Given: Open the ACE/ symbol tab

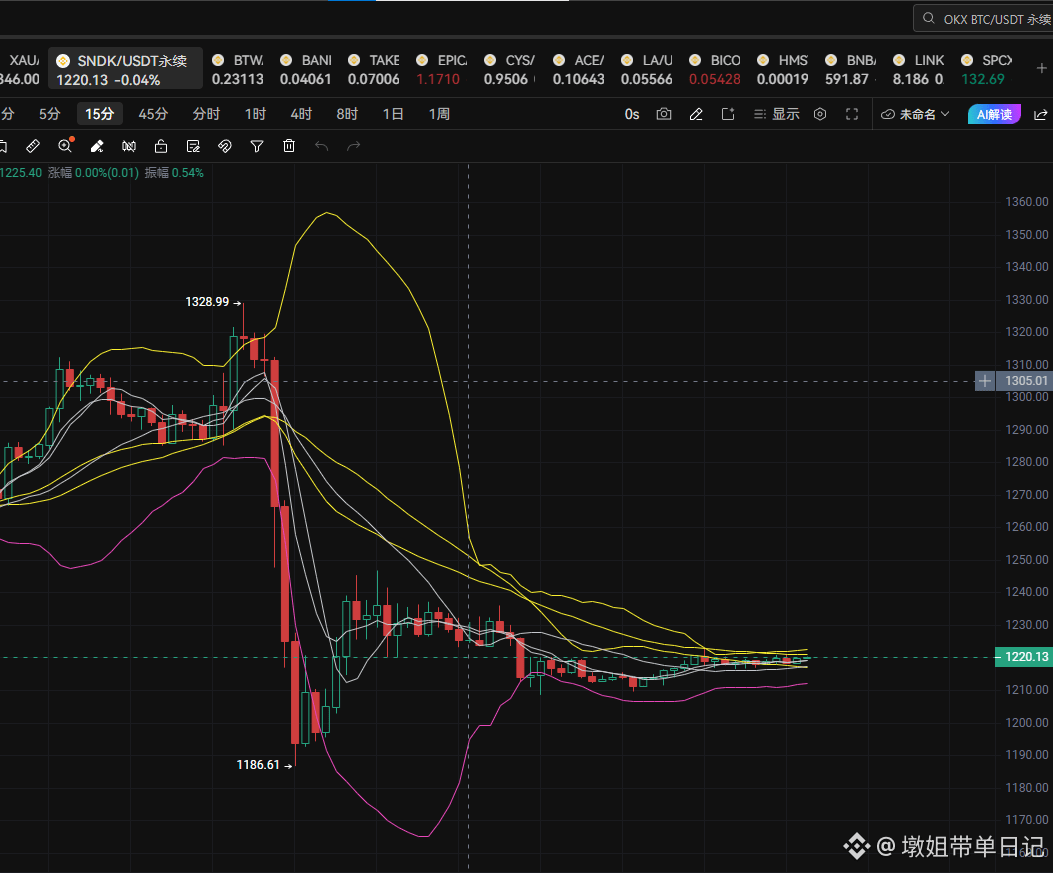Looking at the screenshot, I should coord(578,68).
